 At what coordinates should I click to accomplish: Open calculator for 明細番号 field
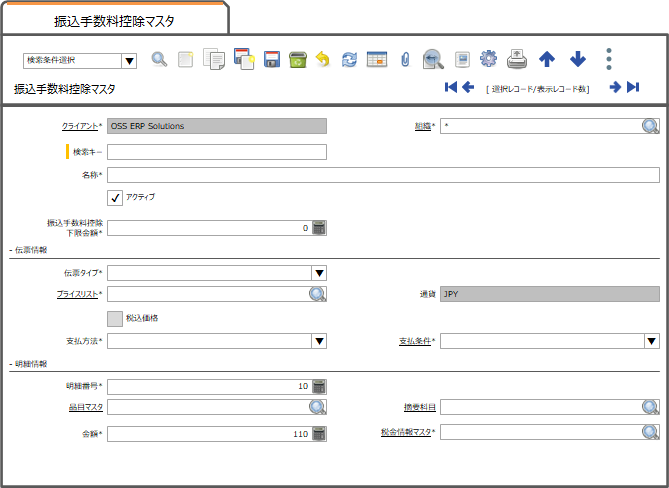(319, 386)
